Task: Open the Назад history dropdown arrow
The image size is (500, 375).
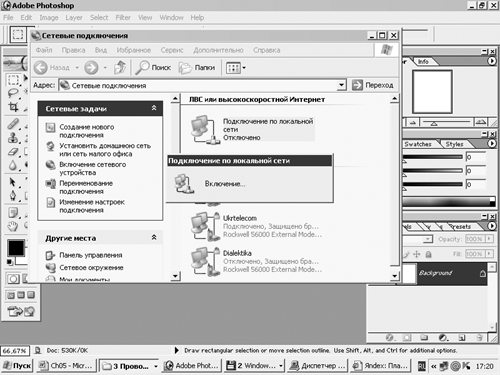Action: [x=77, y=68]
